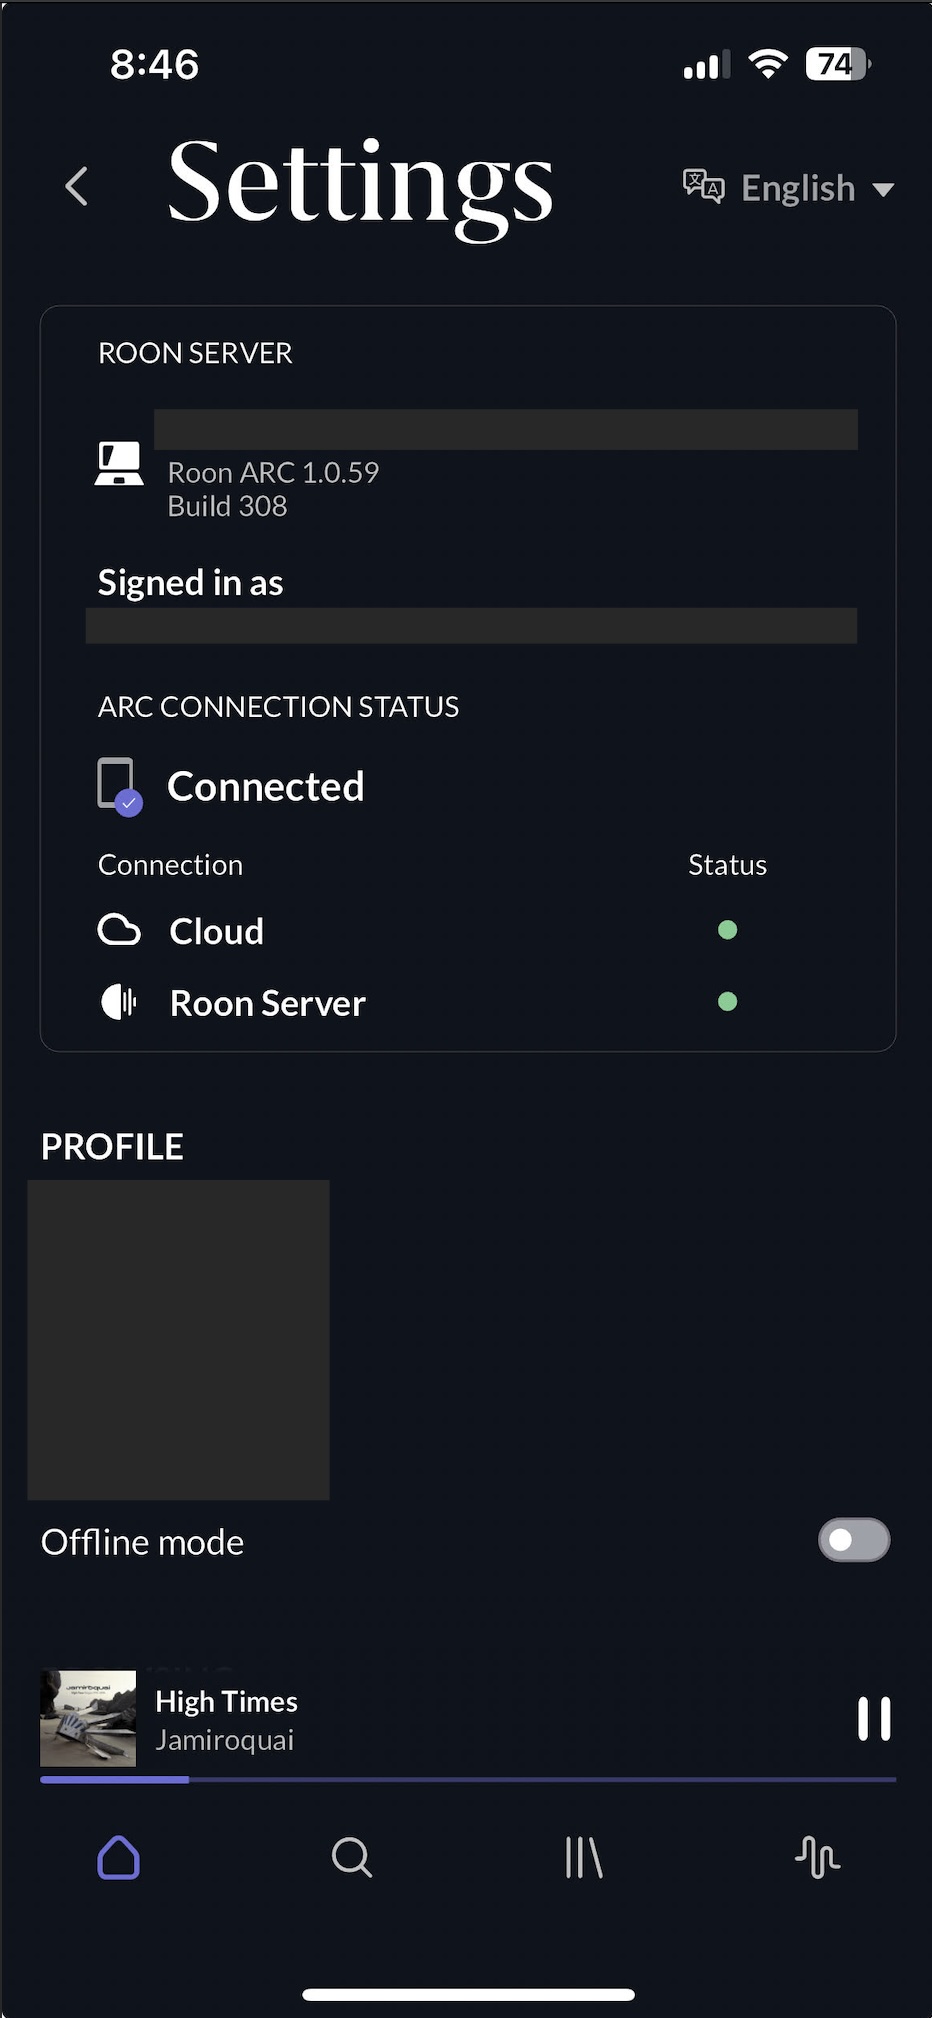Tap the High Times song title
Image resolution: width=932 pixels, height=2018 pixels.
point(227,1701)
